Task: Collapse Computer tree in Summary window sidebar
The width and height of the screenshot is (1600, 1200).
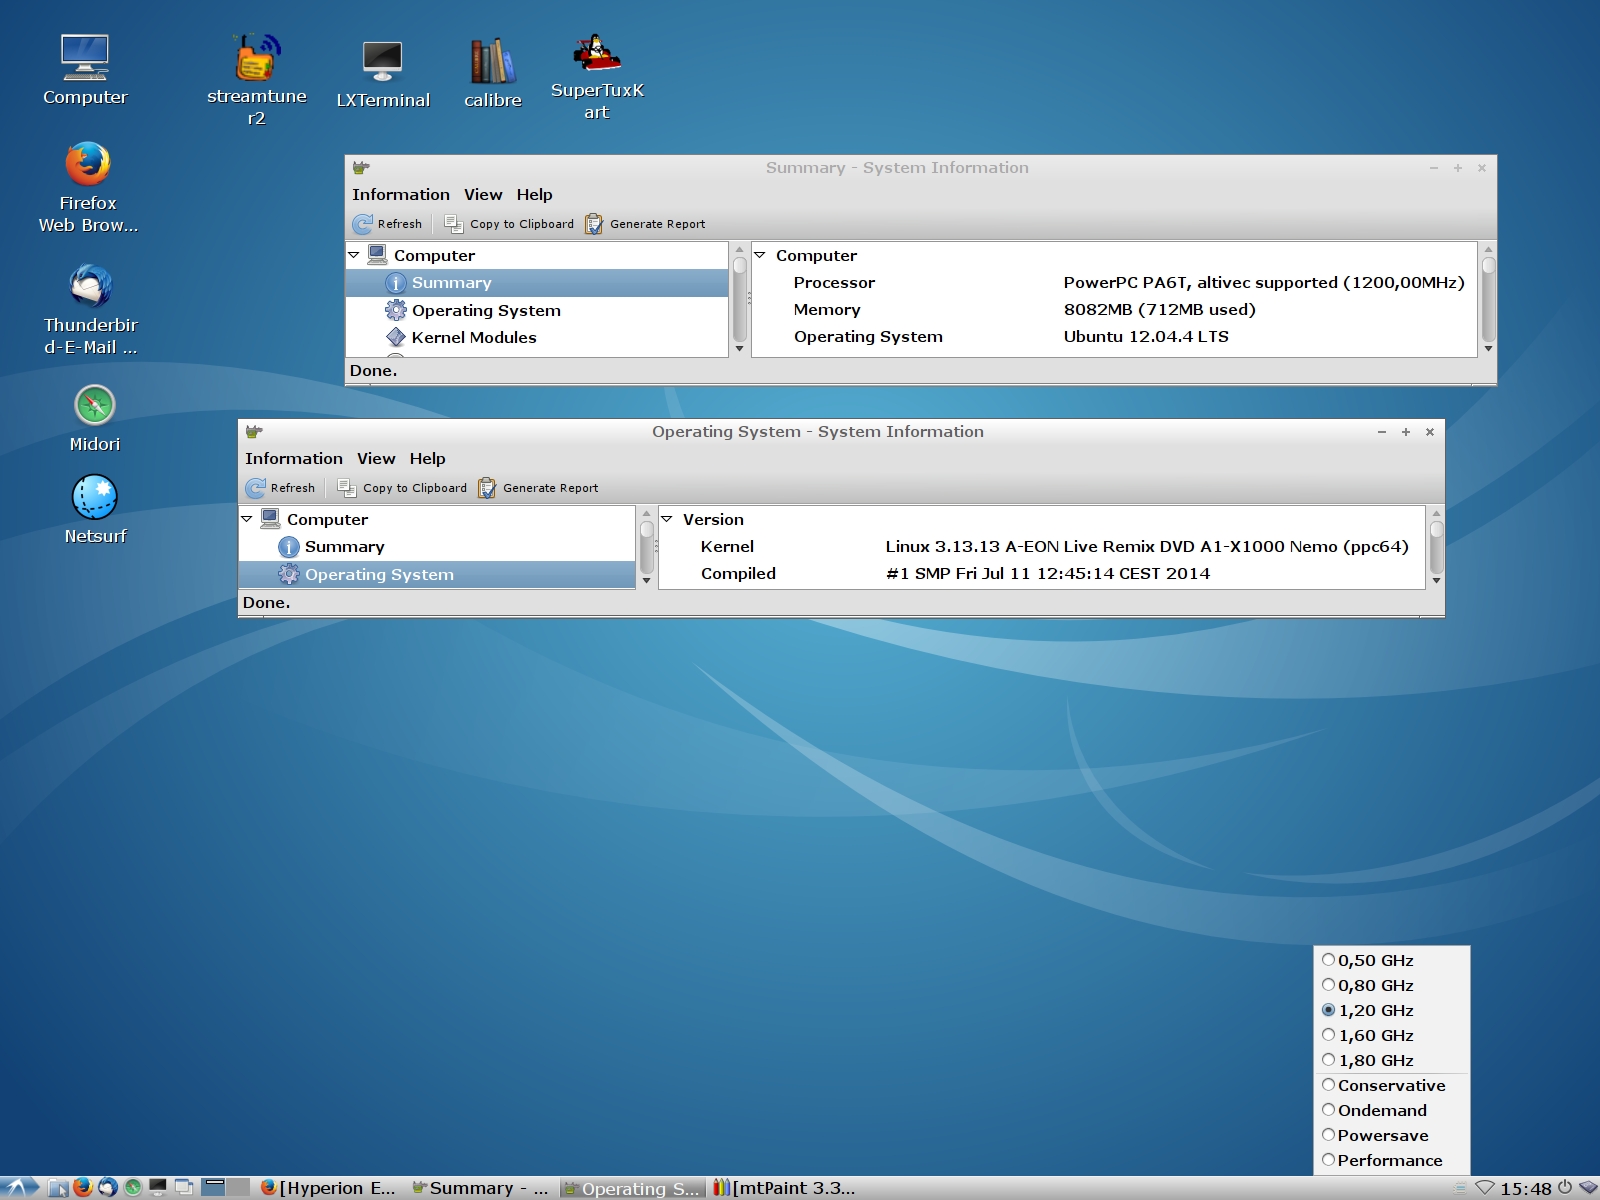Action: pyautogui.click(x=354, y=256)
